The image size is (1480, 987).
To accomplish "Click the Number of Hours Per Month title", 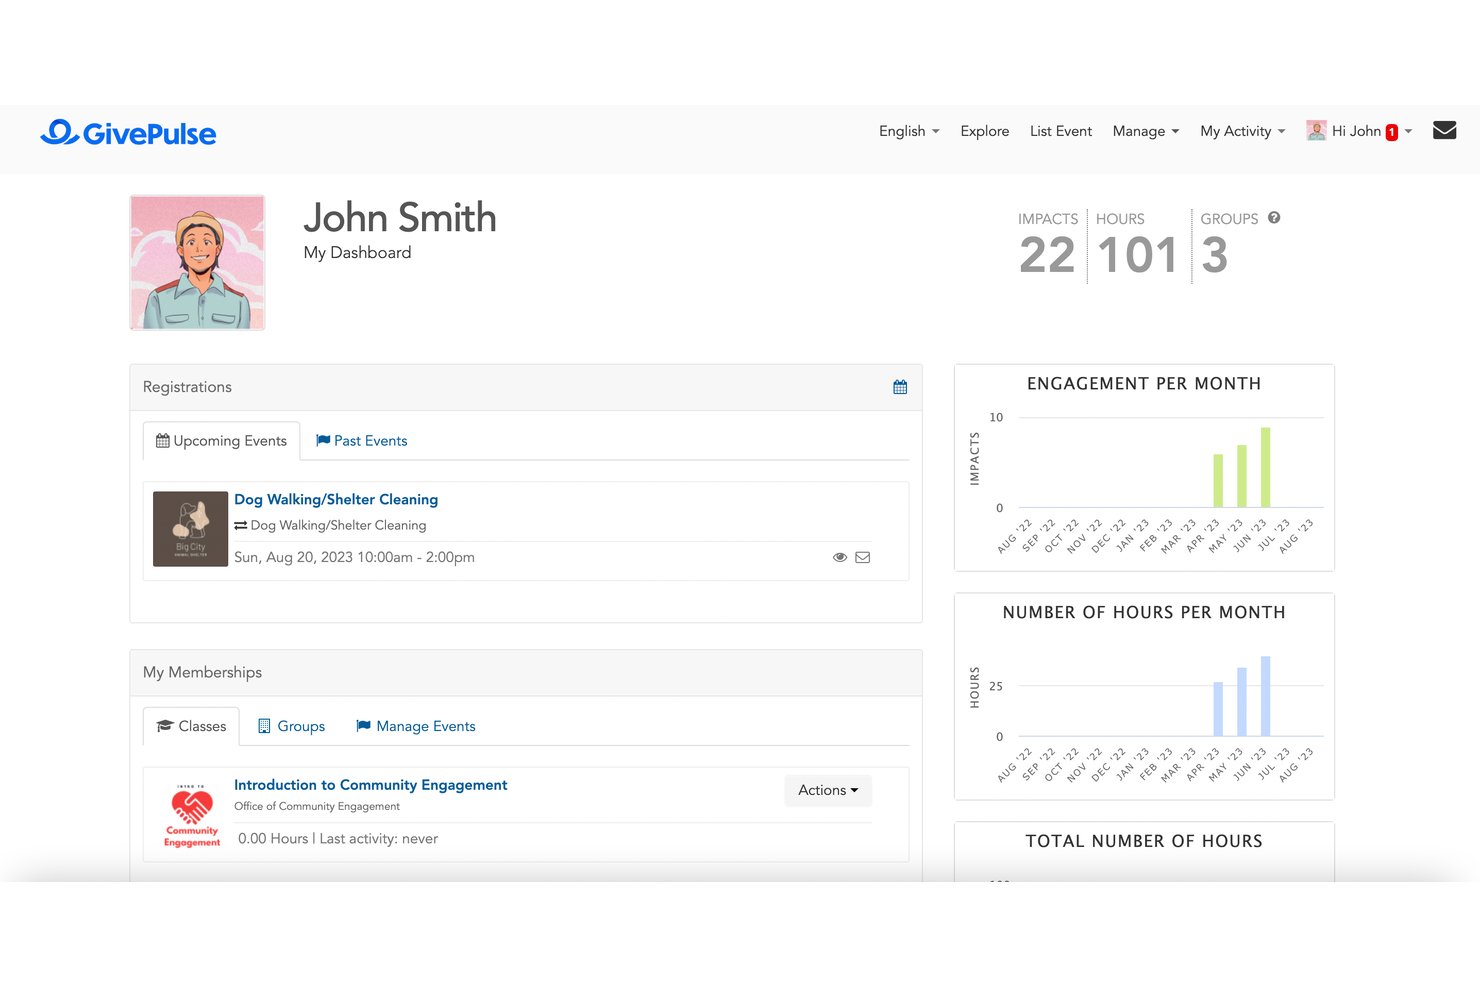I will pyautogui.click(x=1144, y=613).
